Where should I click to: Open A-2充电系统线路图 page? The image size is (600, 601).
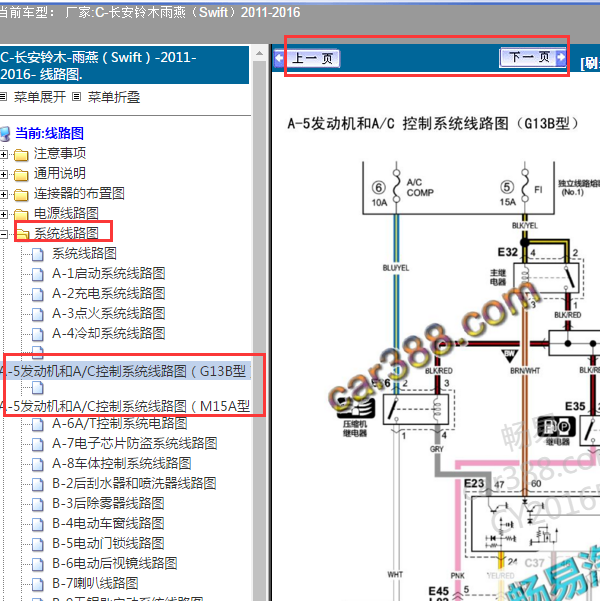coord(109,293)
